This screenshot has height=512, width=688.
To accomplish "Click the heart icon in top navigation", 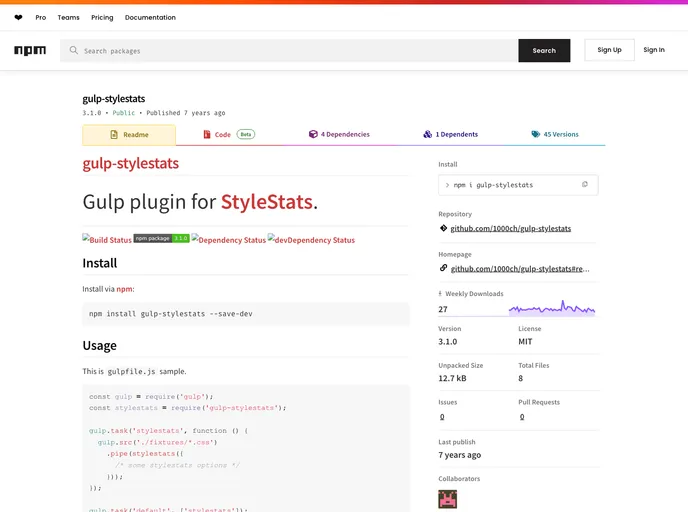I will pos(18,18).
